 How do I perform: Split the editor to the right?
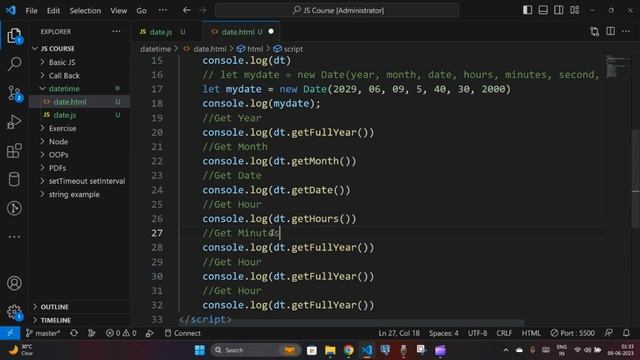(610, 31)
